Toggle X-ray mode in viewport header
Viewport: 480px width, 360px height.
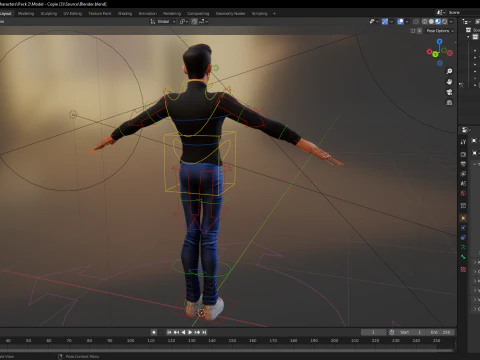tap(416, 21)
